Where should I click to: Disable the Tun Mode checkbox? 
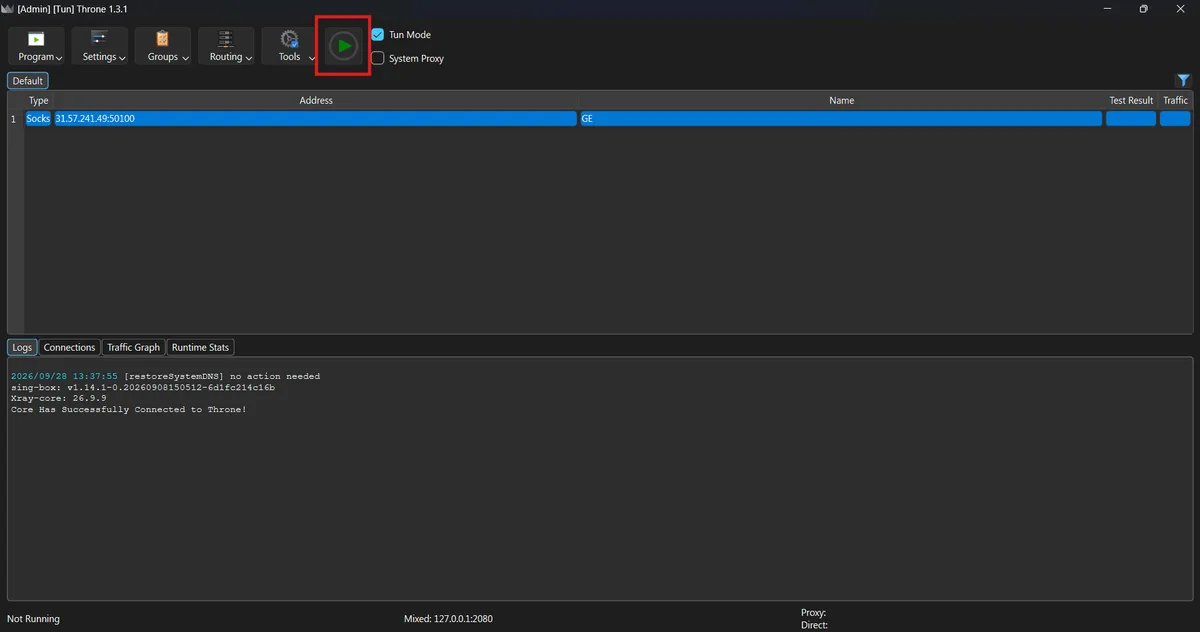pos(378,35)
